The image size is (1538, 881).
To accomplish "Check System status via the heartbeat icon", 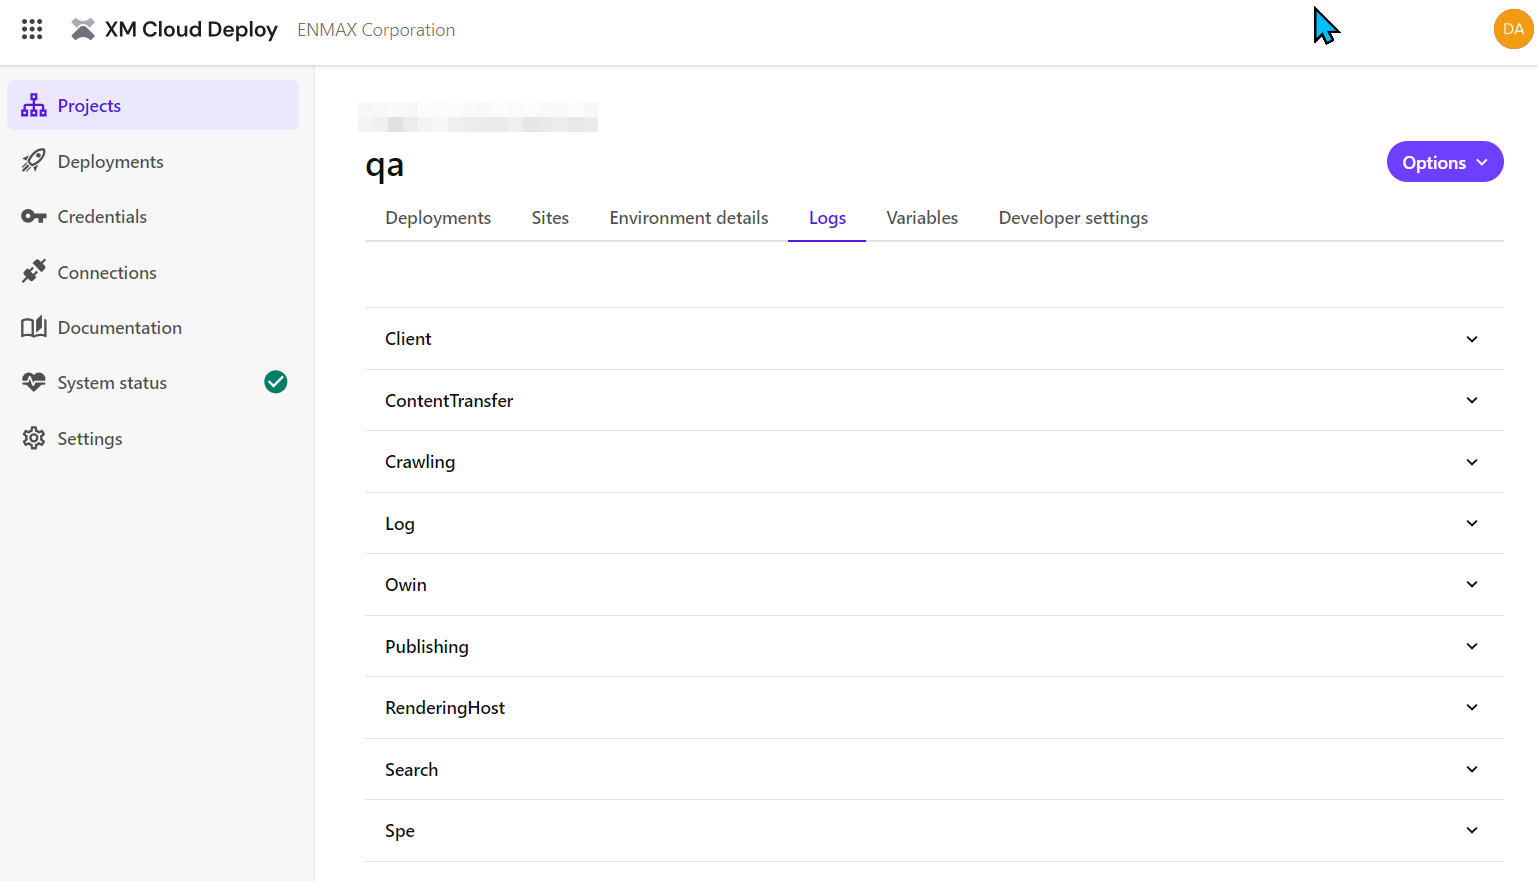I will pos(33,382).
